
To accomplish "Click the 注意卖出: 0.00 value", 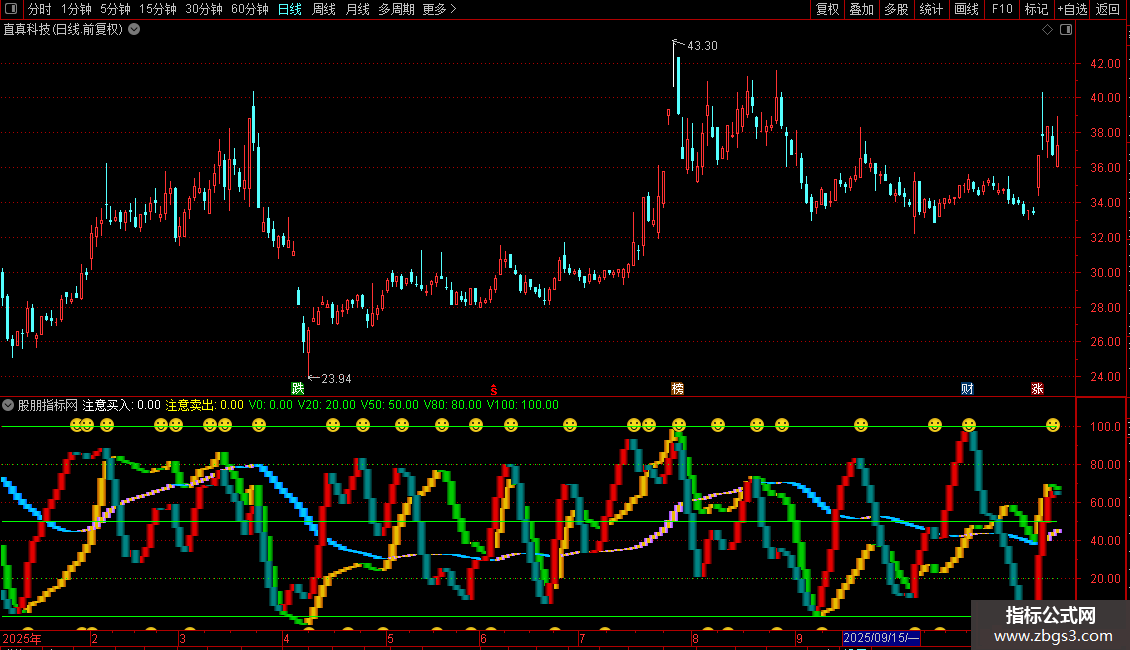I will 205,405.
